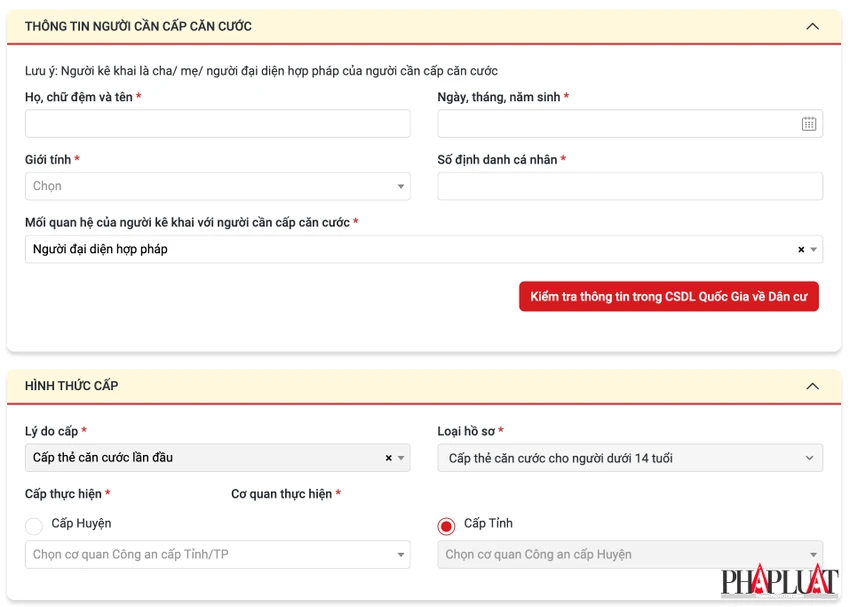Click the 'Cấp Tỉnh' label text
The height and width of the screenshot is (607, 850).
[488, 523]
